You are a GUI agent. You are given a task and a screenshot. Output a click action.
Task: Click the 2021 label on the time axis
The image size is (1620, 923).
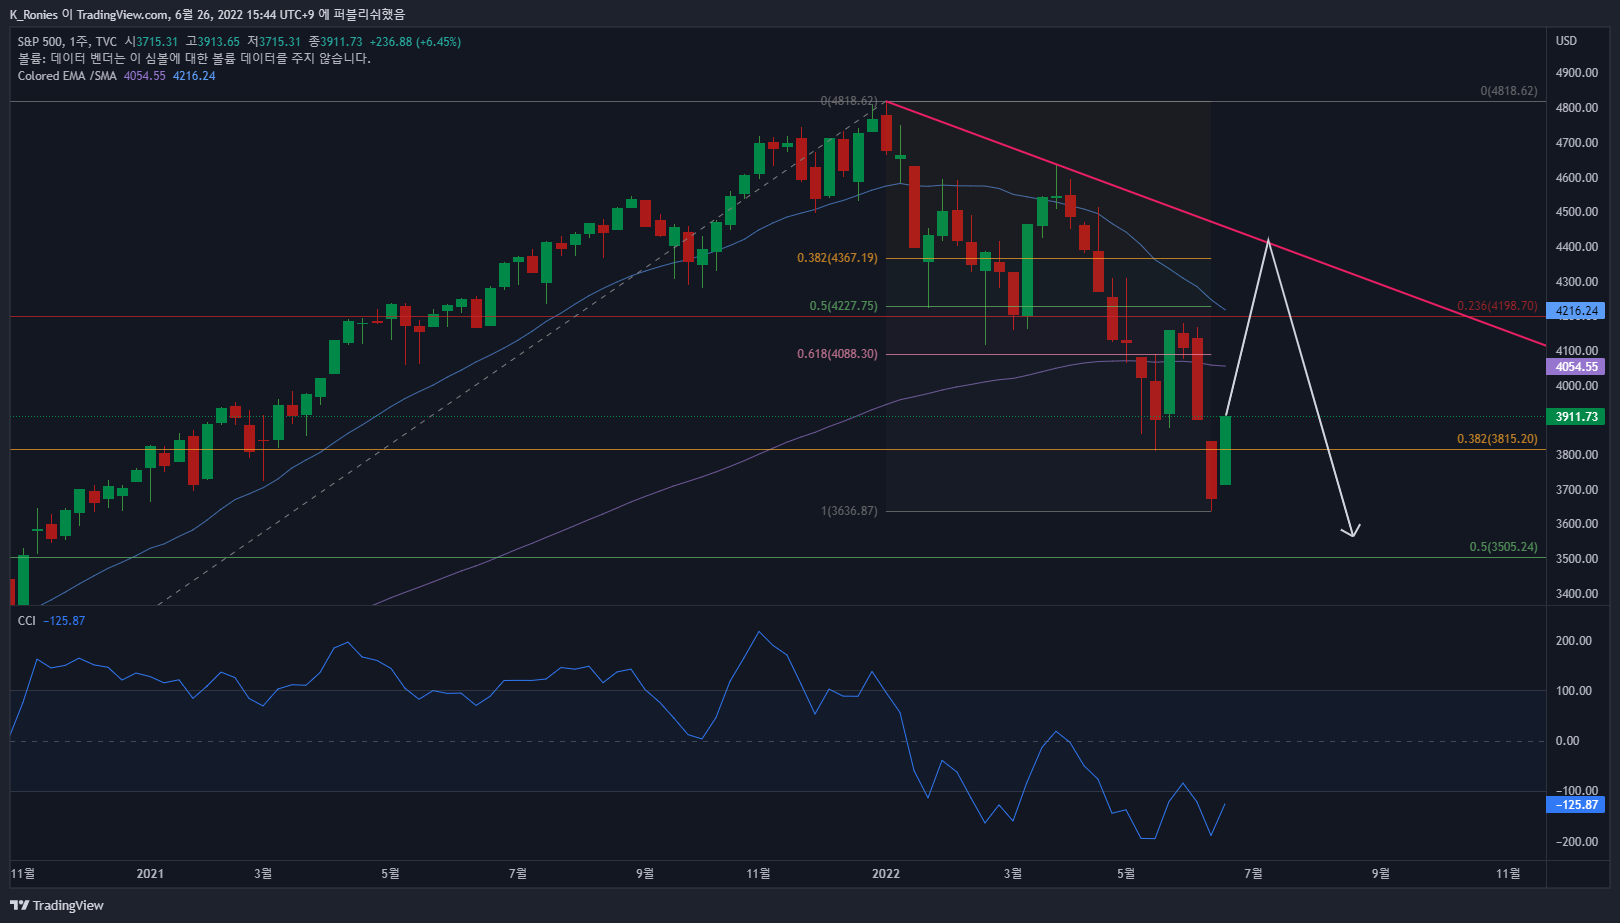(x=150, y=874)
